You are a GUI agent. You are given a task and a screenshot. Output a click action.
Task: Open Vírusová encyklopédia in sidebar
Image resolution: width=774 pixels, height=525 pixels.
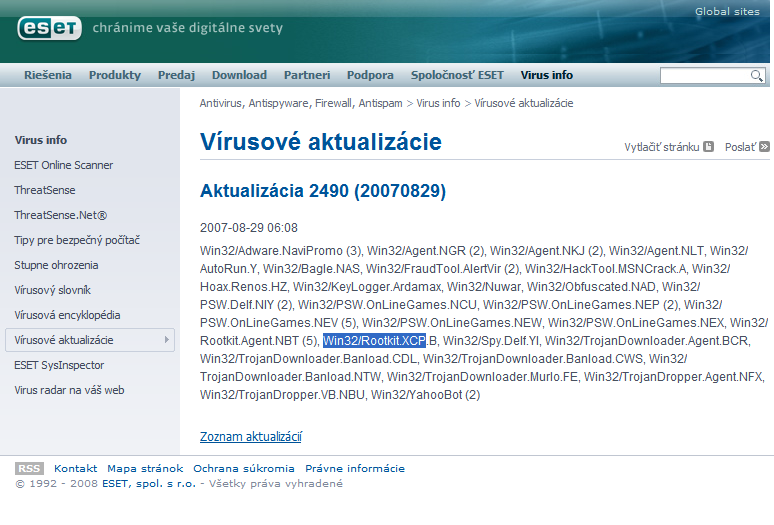(x=67, y=315)
